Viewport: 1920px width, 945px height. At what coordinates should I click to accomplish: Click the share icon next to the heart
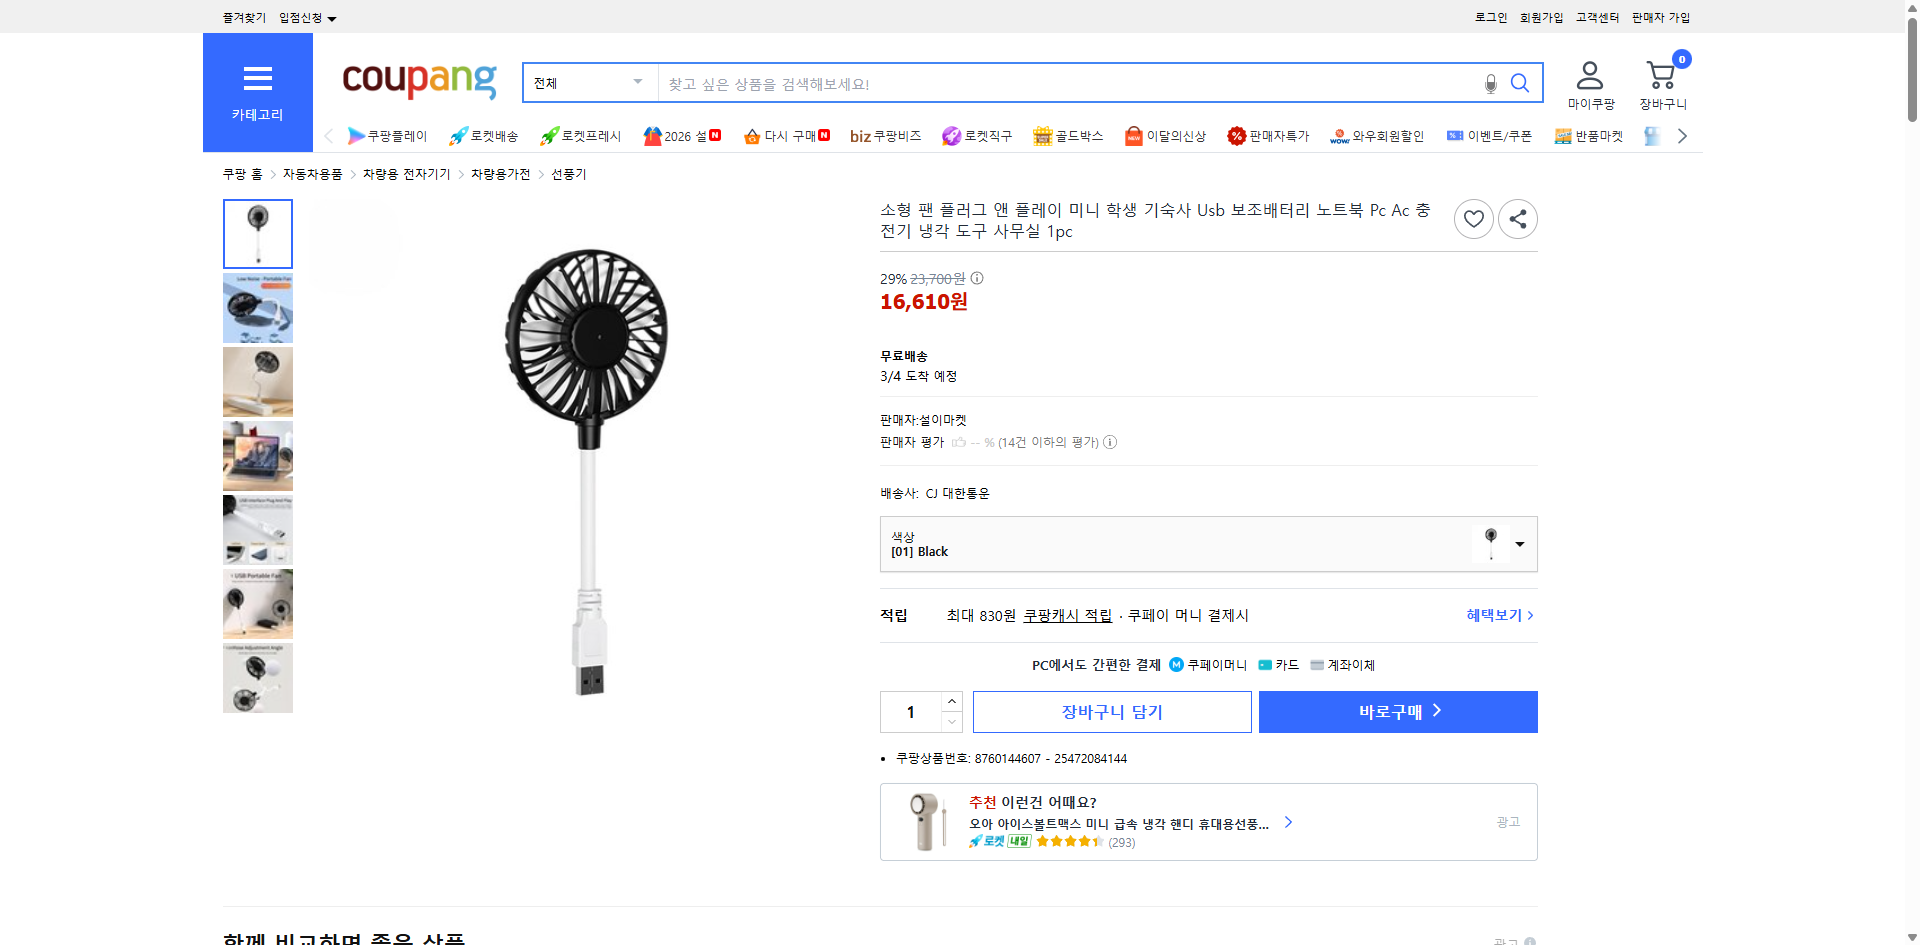(x=1517, y=218)
